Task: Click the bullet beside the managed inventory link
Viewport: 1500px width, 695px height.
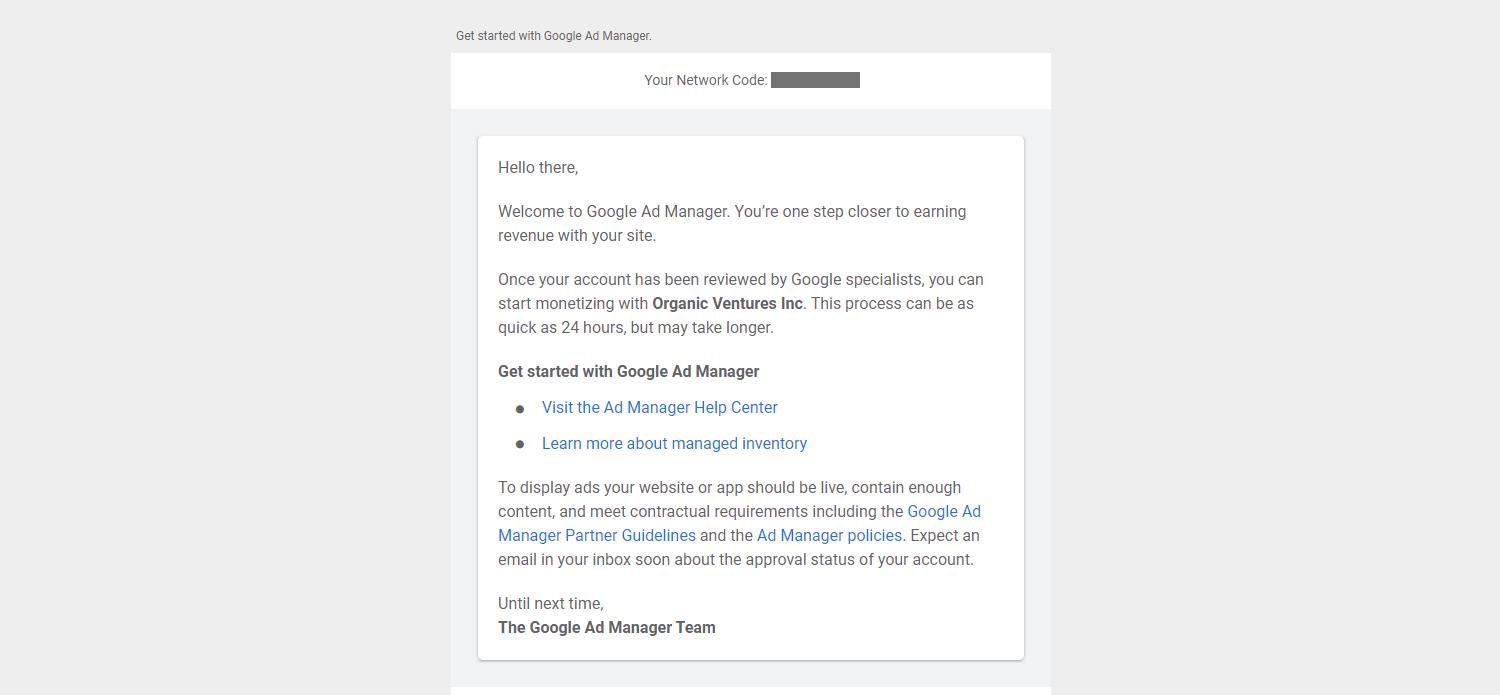Action: pyautogui.click(x=520, y=445)
